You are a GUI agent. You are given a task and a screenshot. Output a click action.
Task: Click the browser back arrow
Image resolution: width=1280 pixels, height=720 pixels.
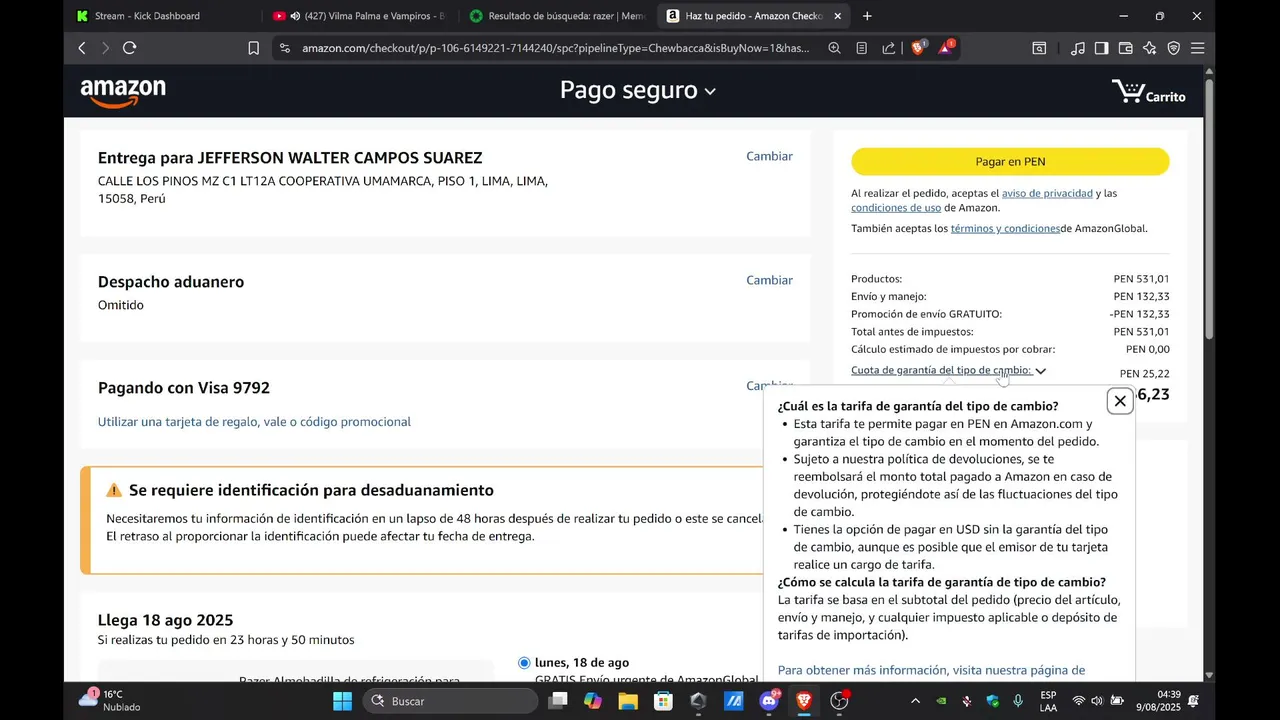tap(82, 48)
